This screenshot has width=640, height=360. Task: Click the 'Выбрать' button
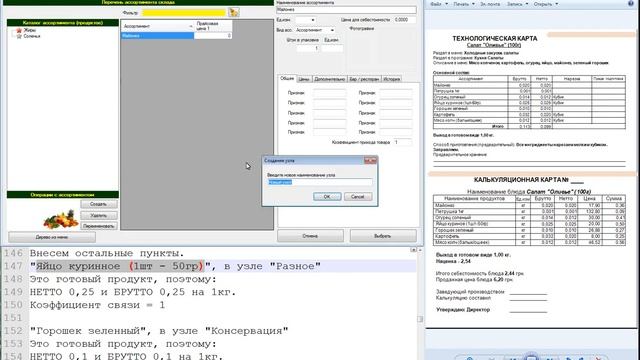(x=382, y=236)
